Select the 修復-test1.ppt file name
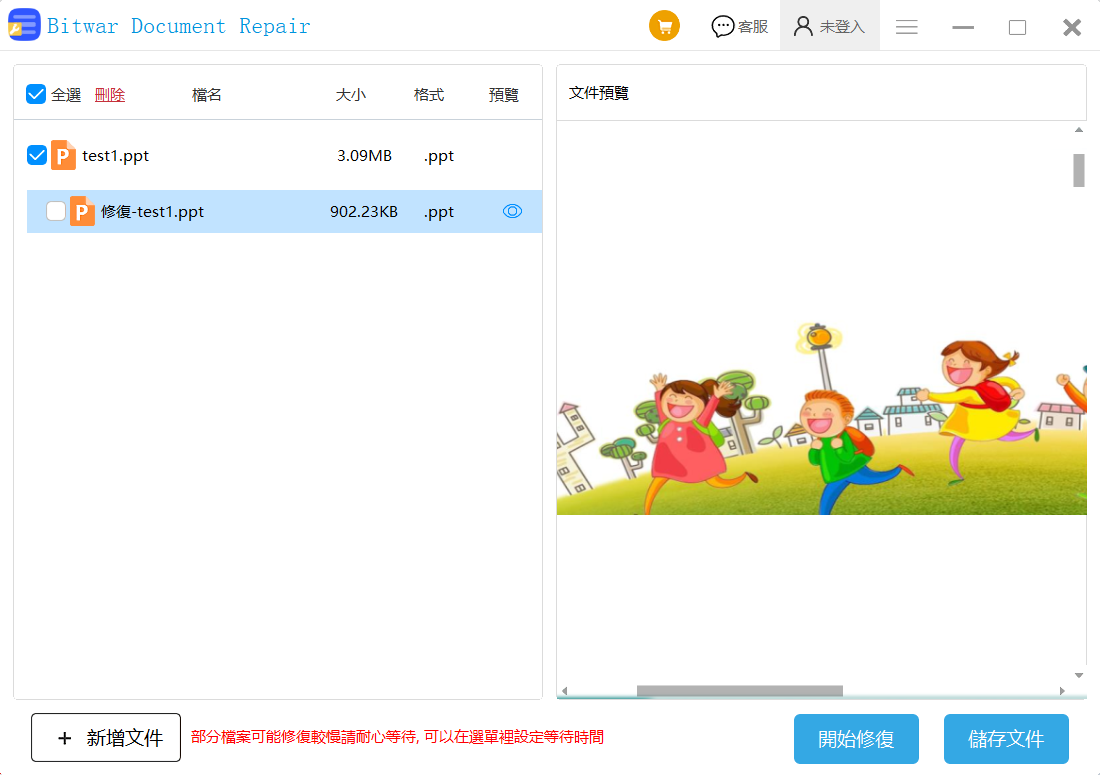Viewport: 1100px width, 775px height. tap(152, 212)
